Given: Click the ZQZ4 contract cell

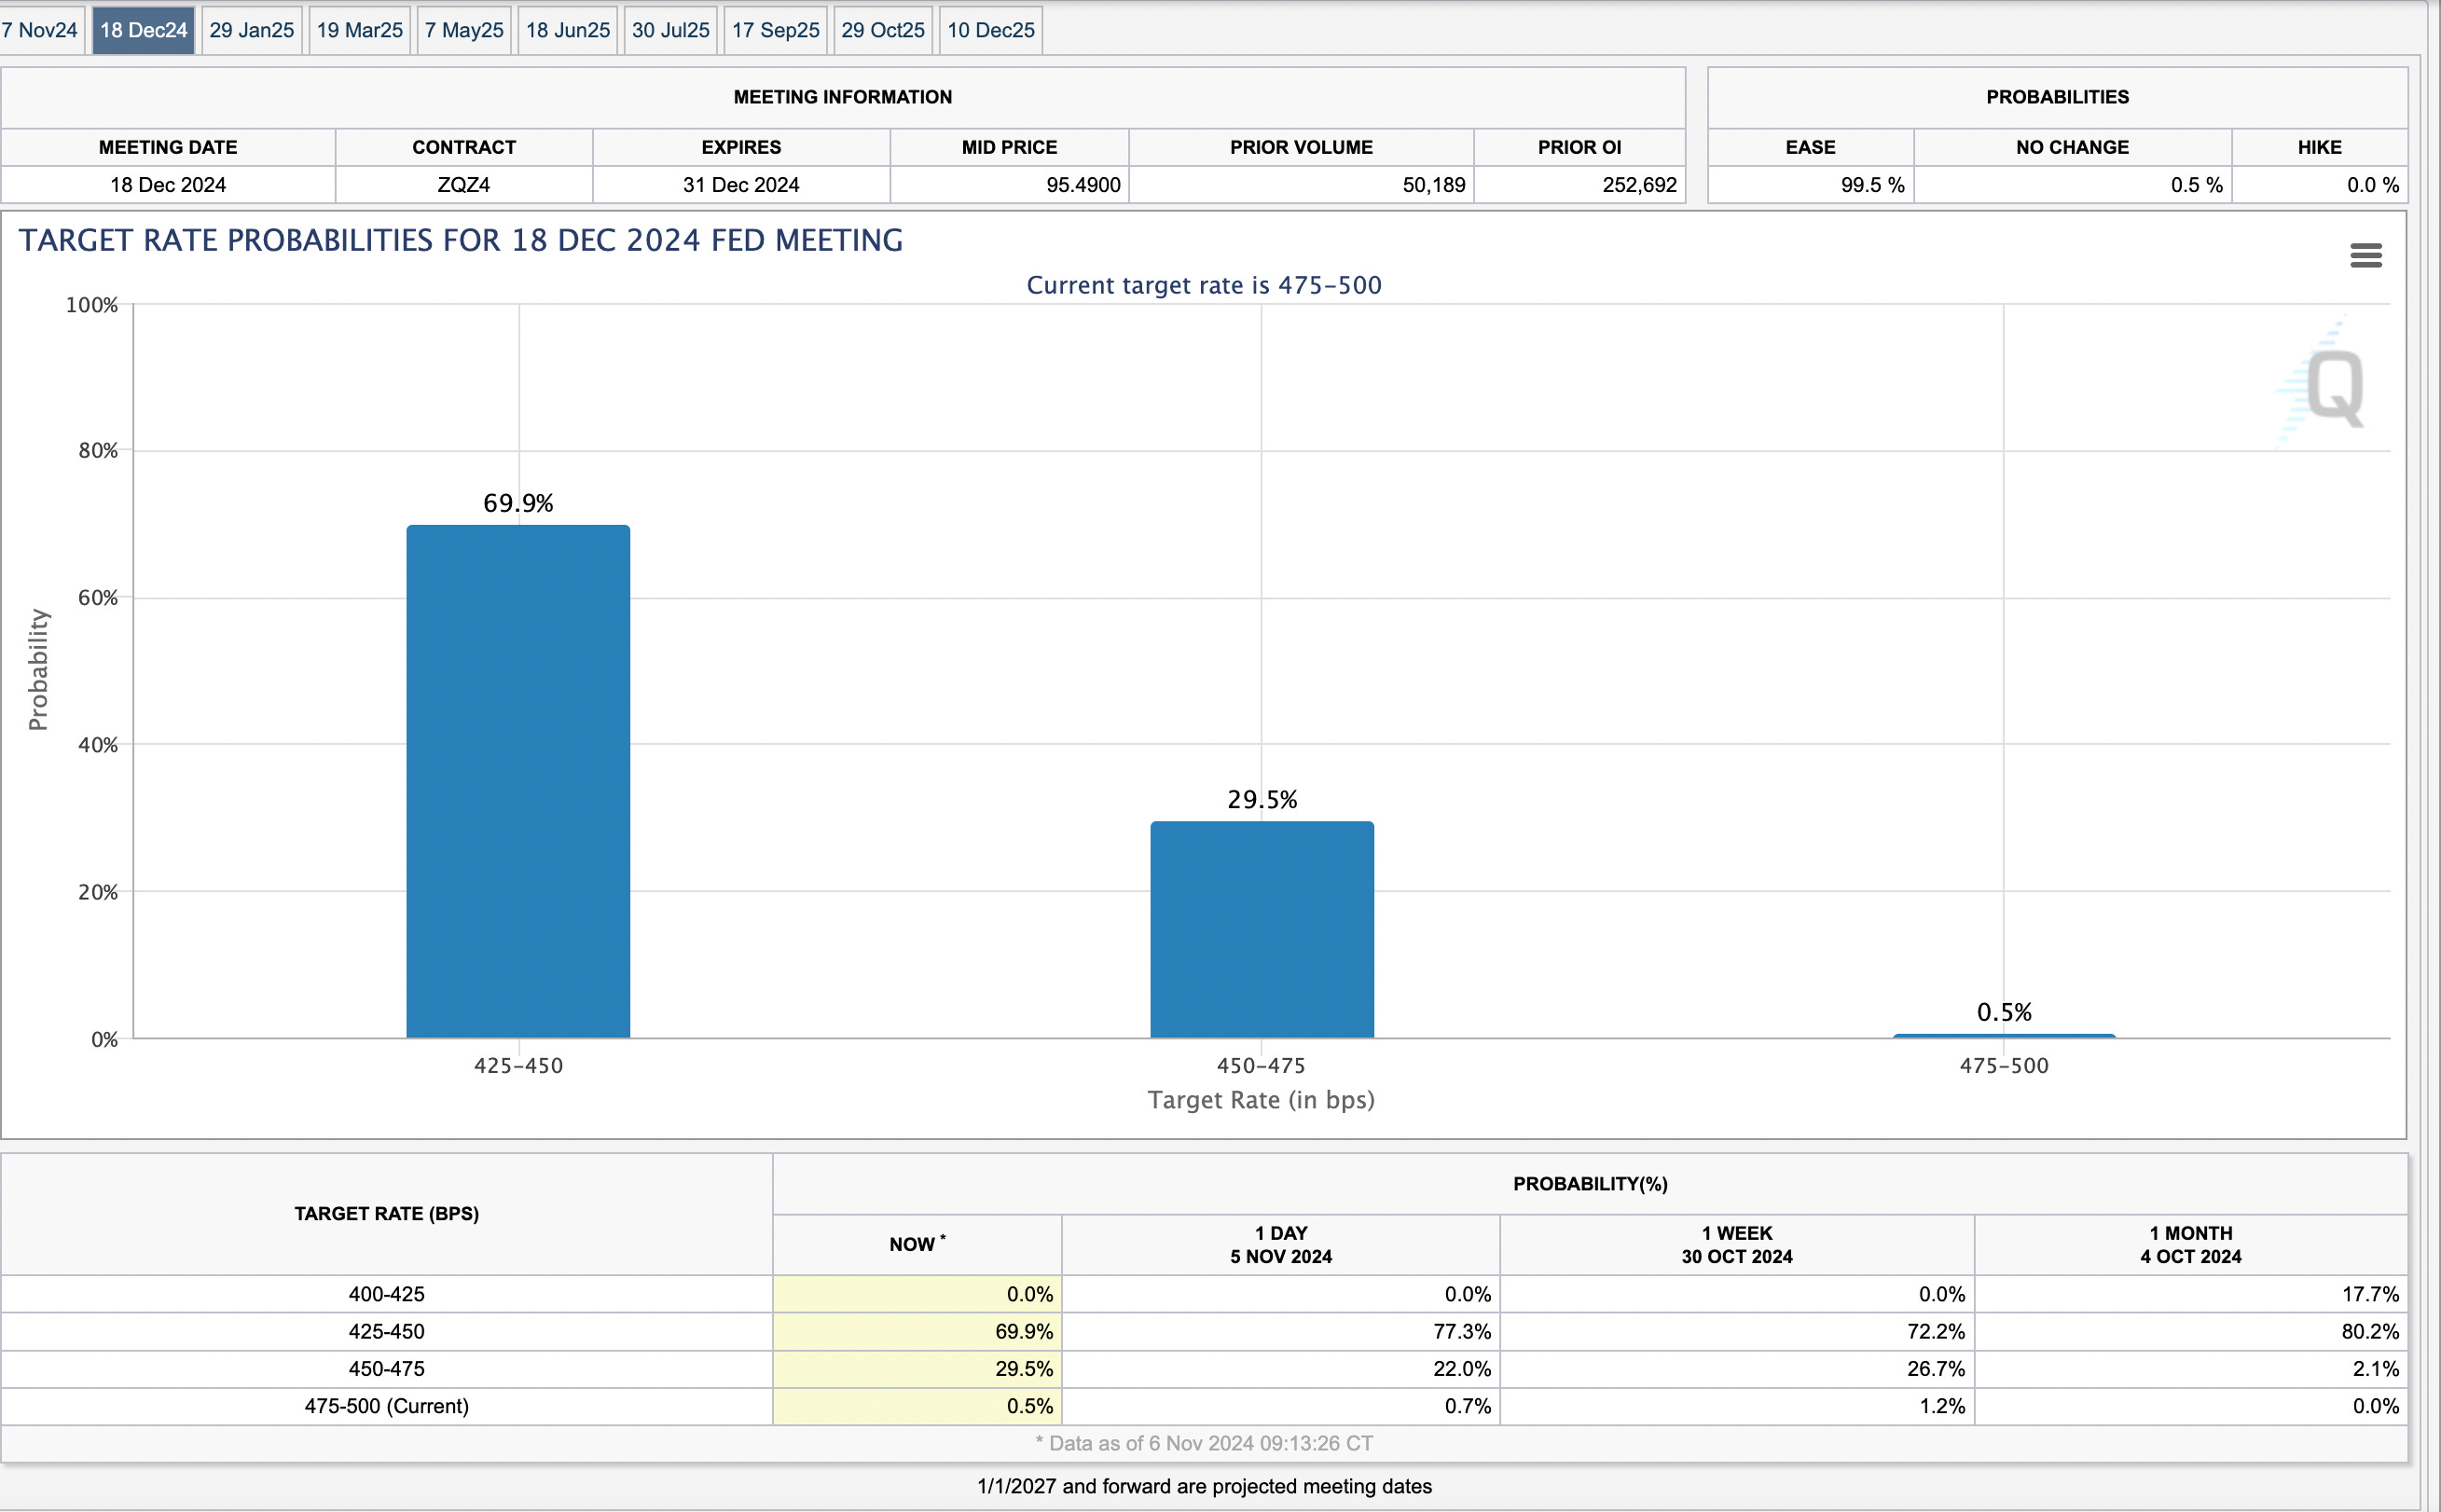Looking at the screenshot, I should pyautogui.click(x=463, y=185).
